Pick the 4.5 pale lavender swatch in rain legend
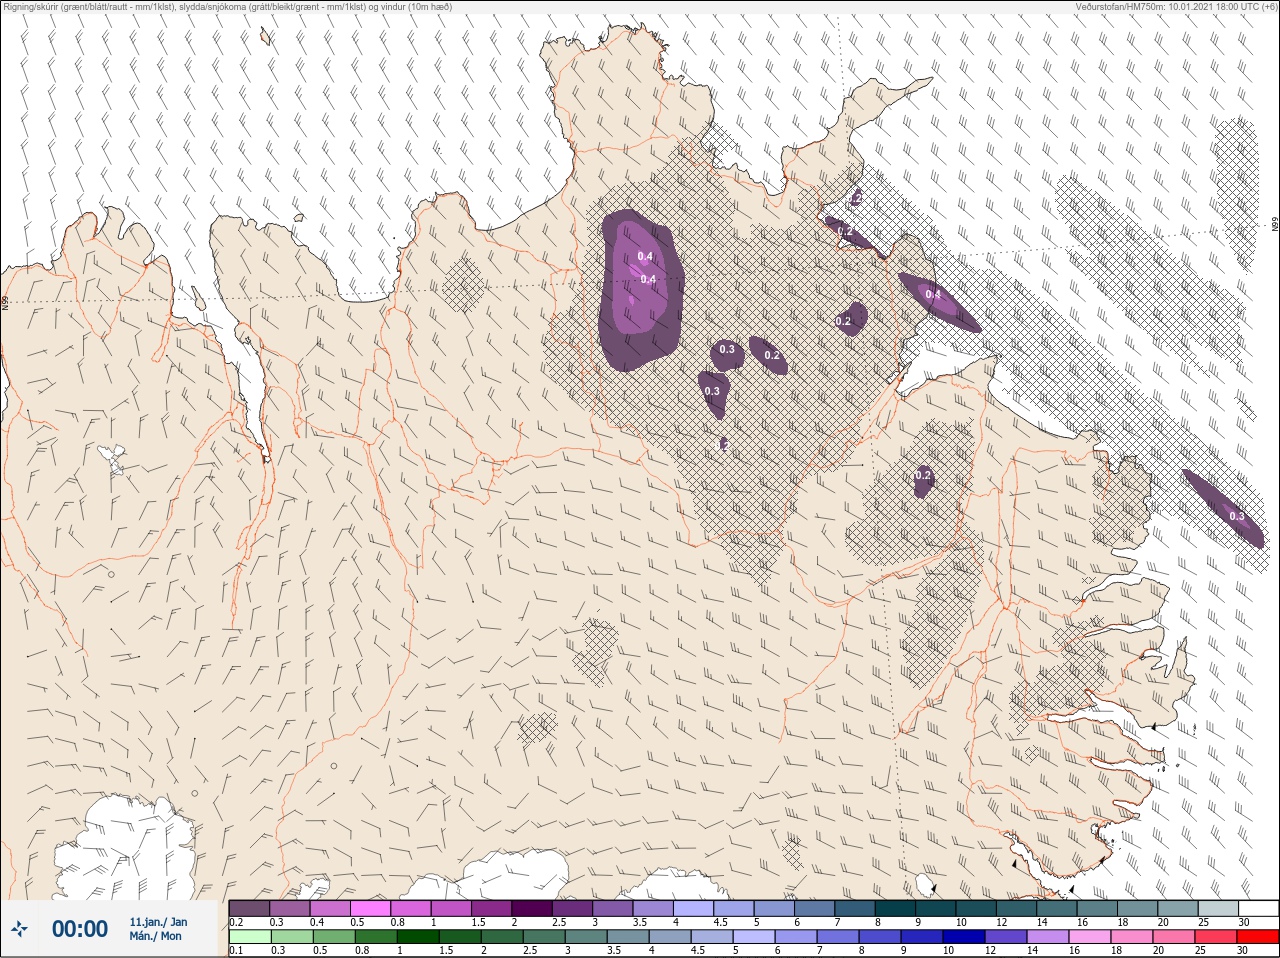The height and width of the screenshot is (958, 1280). (714, 937)
